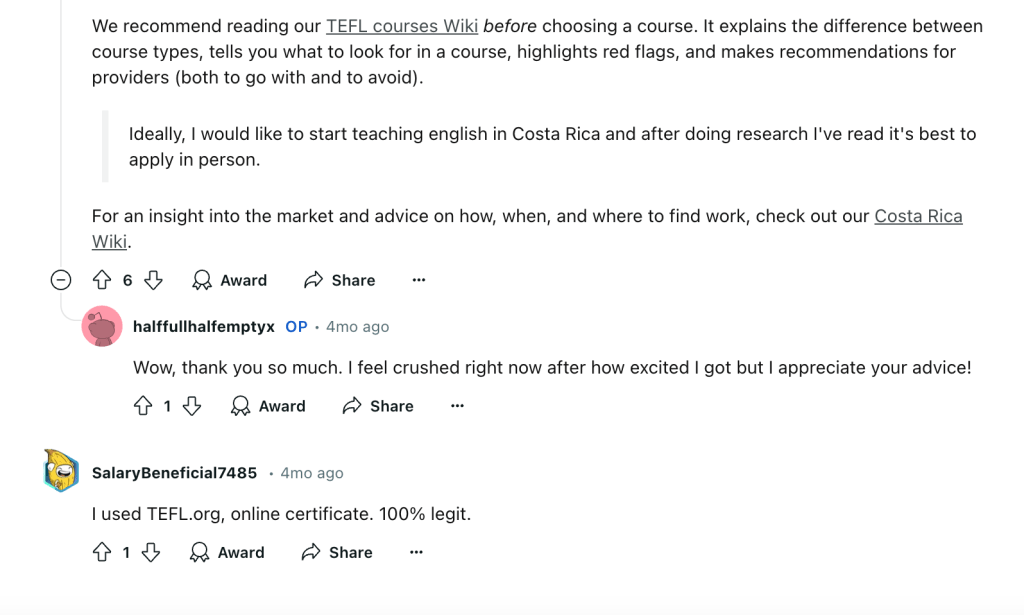Downvote SalaryBeneficial7485's comment
The image size is (1024, 615).
(151, 552)
